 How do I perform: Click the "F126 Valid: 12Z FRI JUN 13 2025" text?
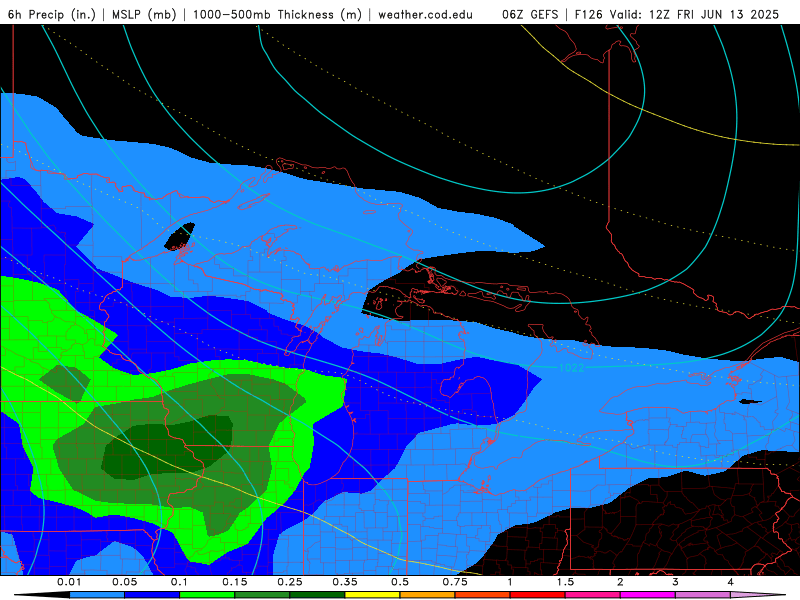[677, 14]
